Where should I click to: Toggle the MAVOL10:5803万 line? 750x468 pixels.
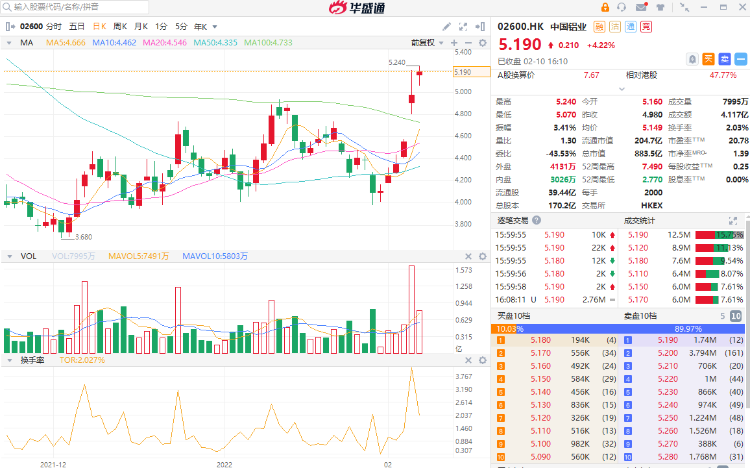click(x=215, y=256)
